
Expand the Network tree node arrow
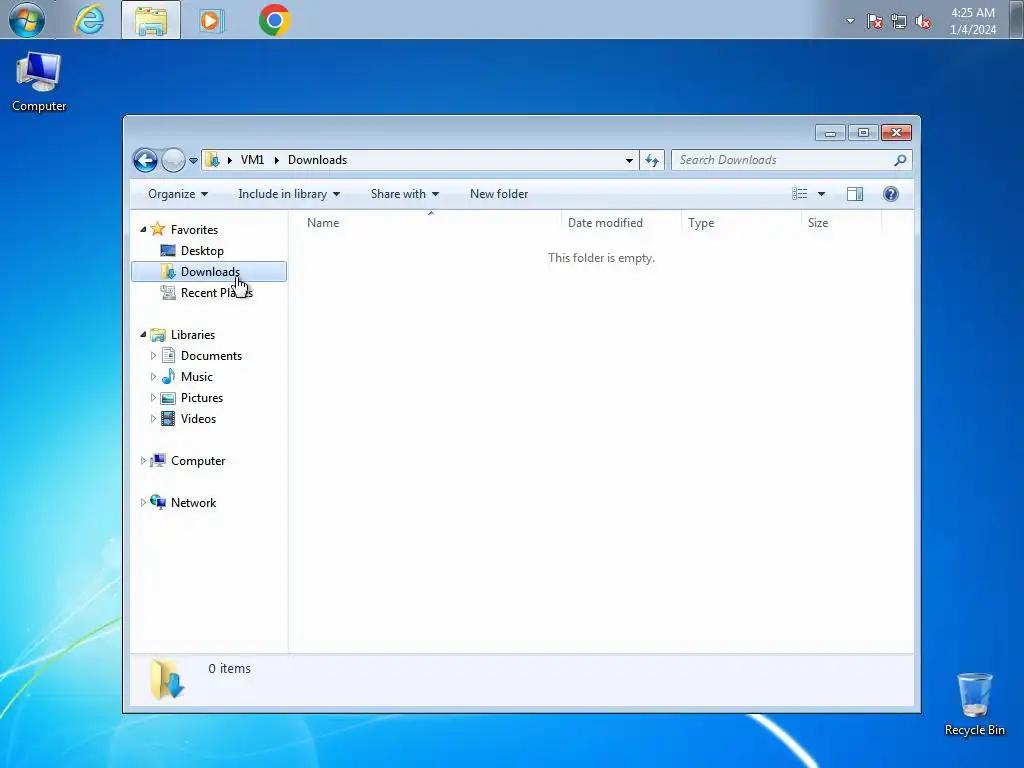tap(143, 502)
